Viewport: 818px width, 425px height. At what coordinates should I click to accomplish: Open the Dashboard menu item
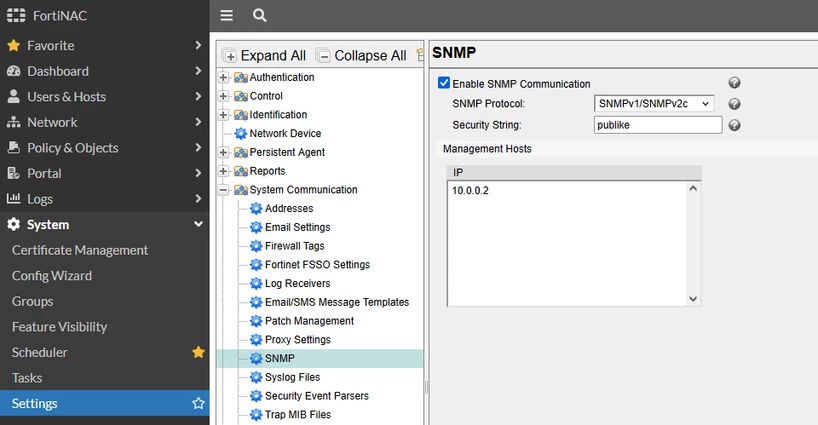[104, 71]
